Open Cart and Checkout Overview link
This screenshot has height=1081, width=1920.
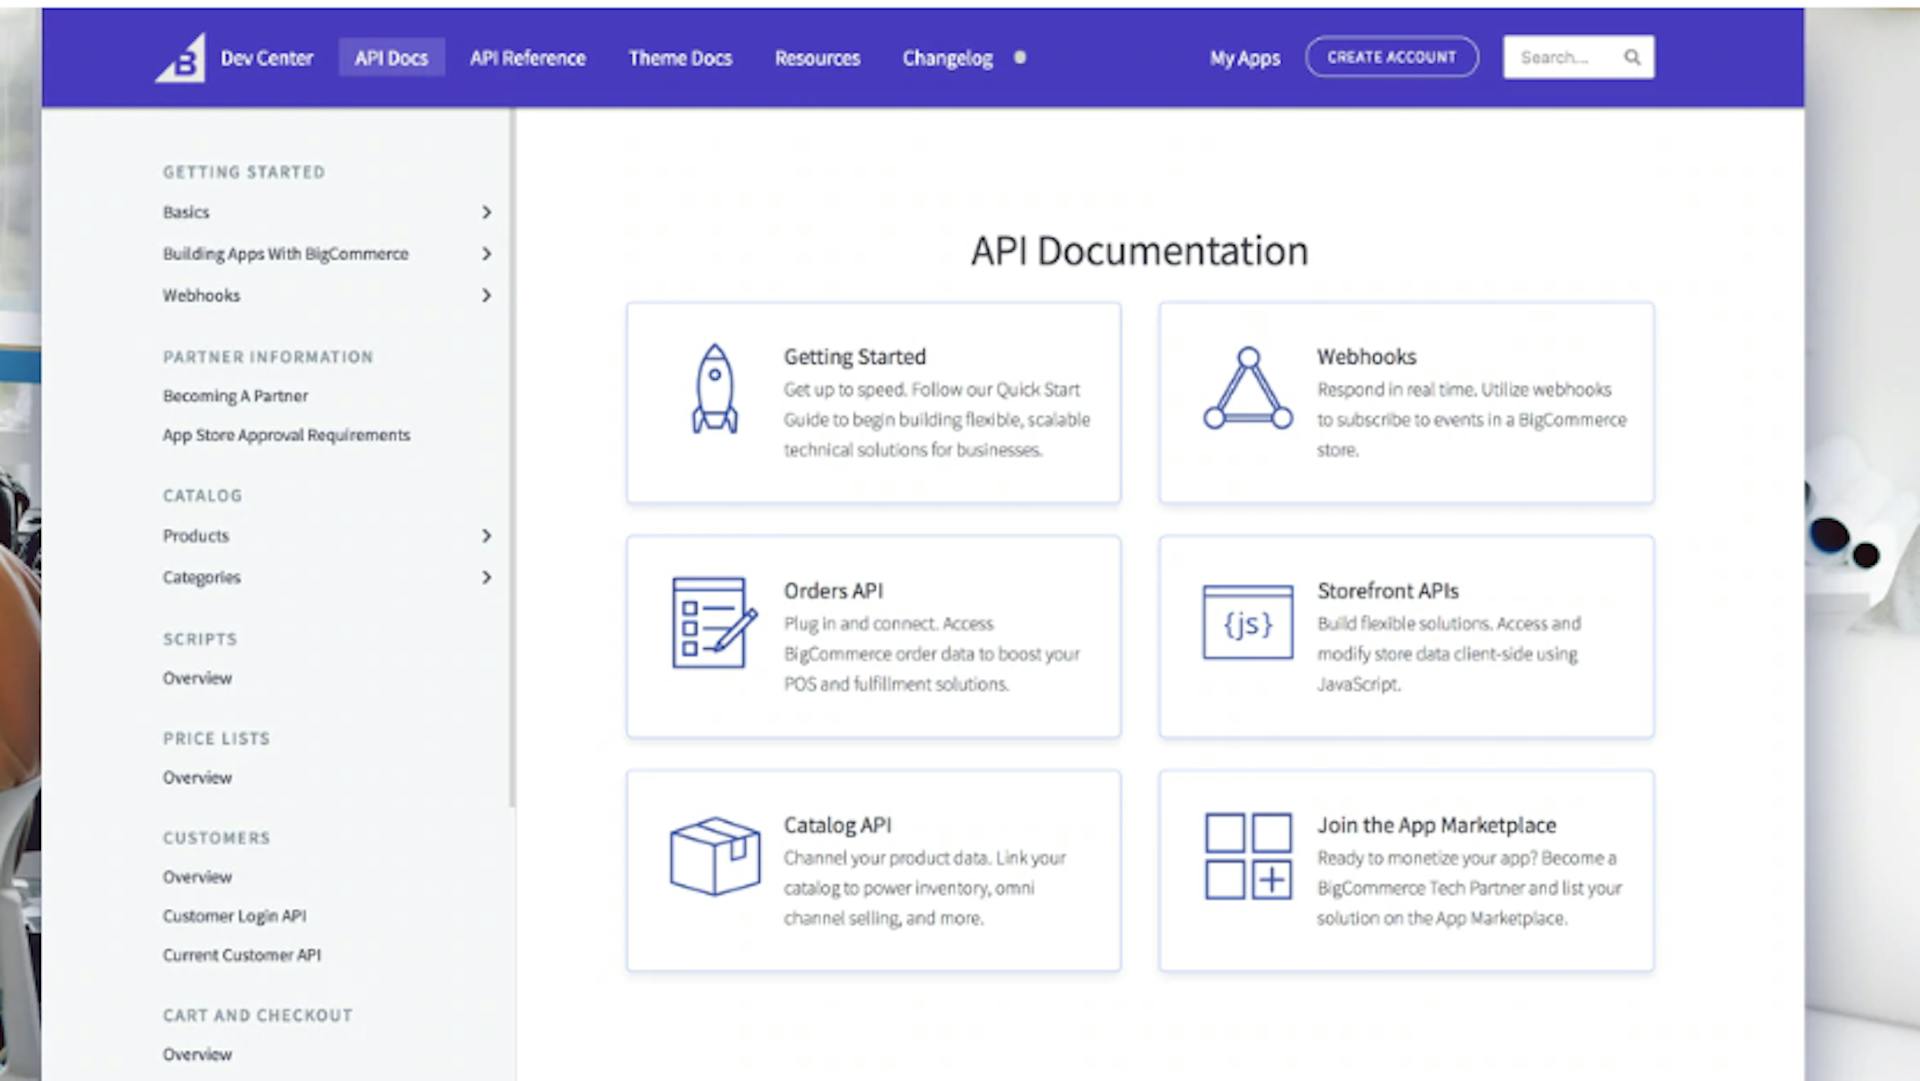pyautogui.click(x=197, y=1055)
